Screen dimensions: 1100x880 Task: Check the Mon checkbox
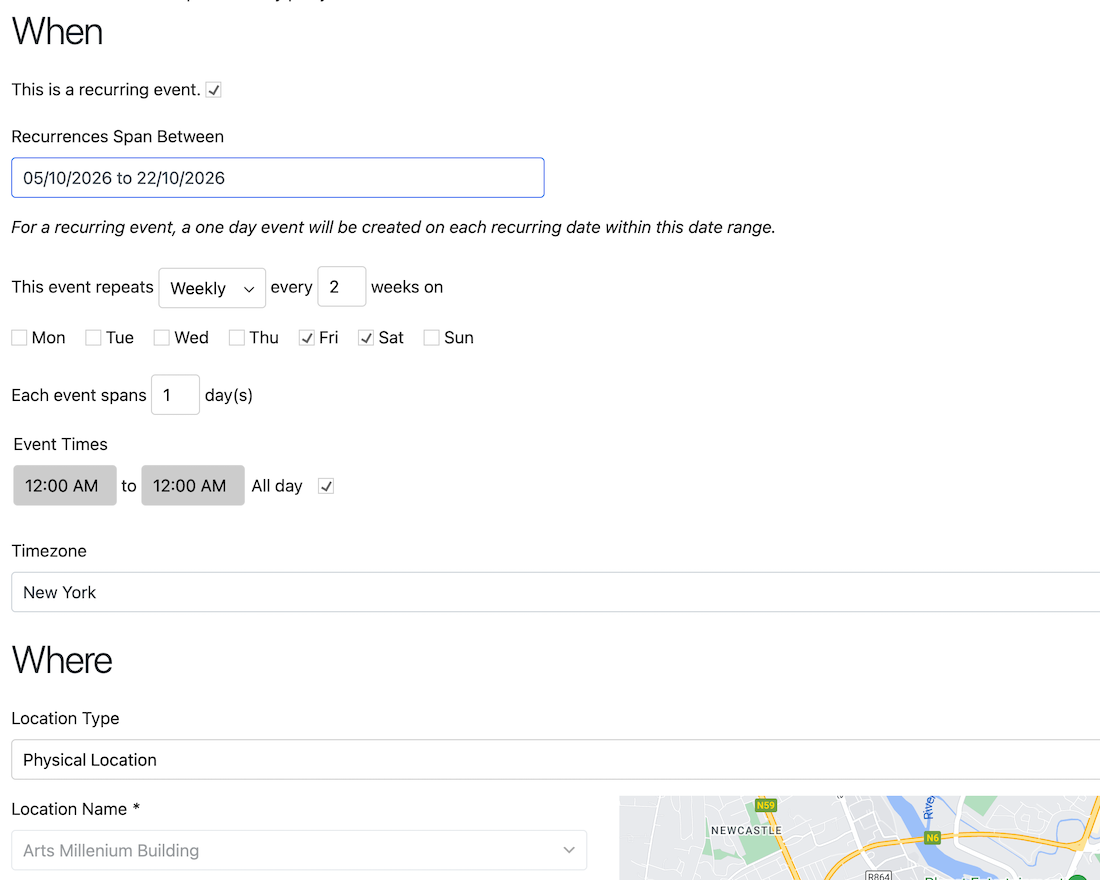[20, 338]
